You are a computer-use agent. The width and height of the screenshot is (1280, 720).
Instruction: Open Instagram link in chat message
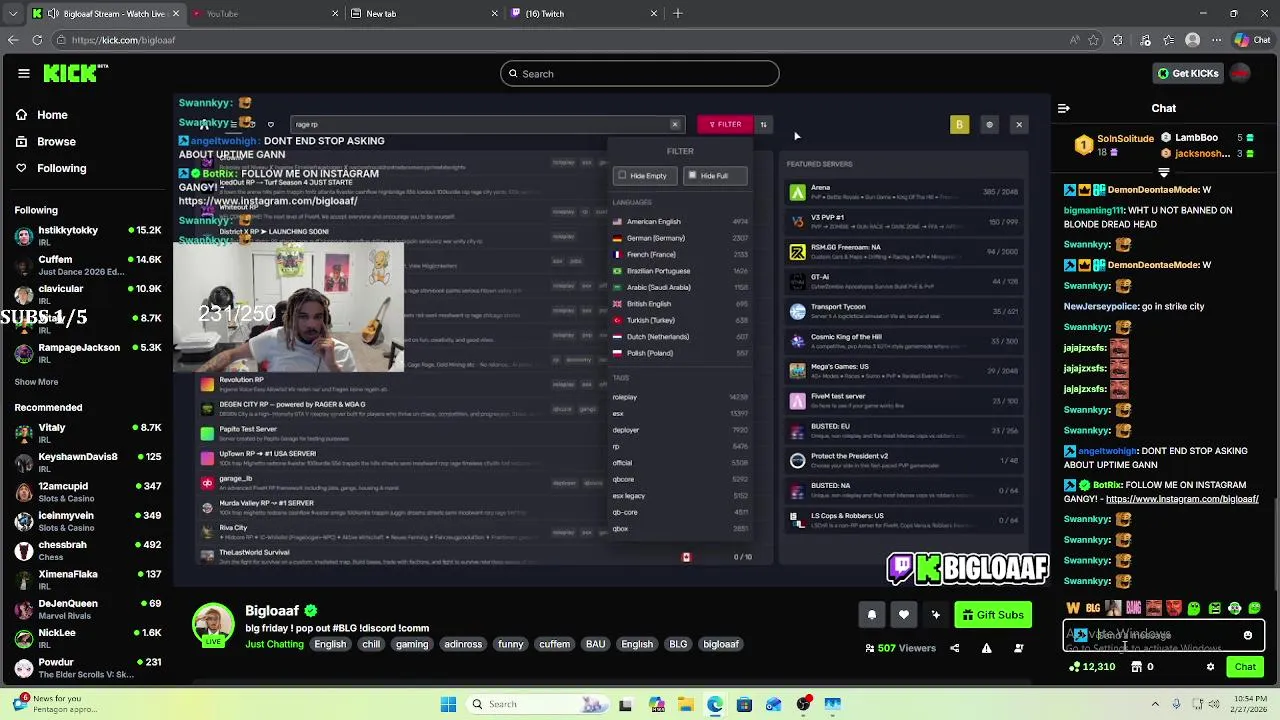(x=1182, y=499)
